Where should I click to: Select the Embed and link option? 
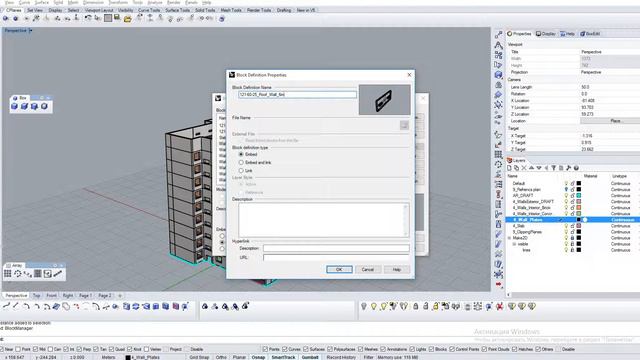(241, 162)
